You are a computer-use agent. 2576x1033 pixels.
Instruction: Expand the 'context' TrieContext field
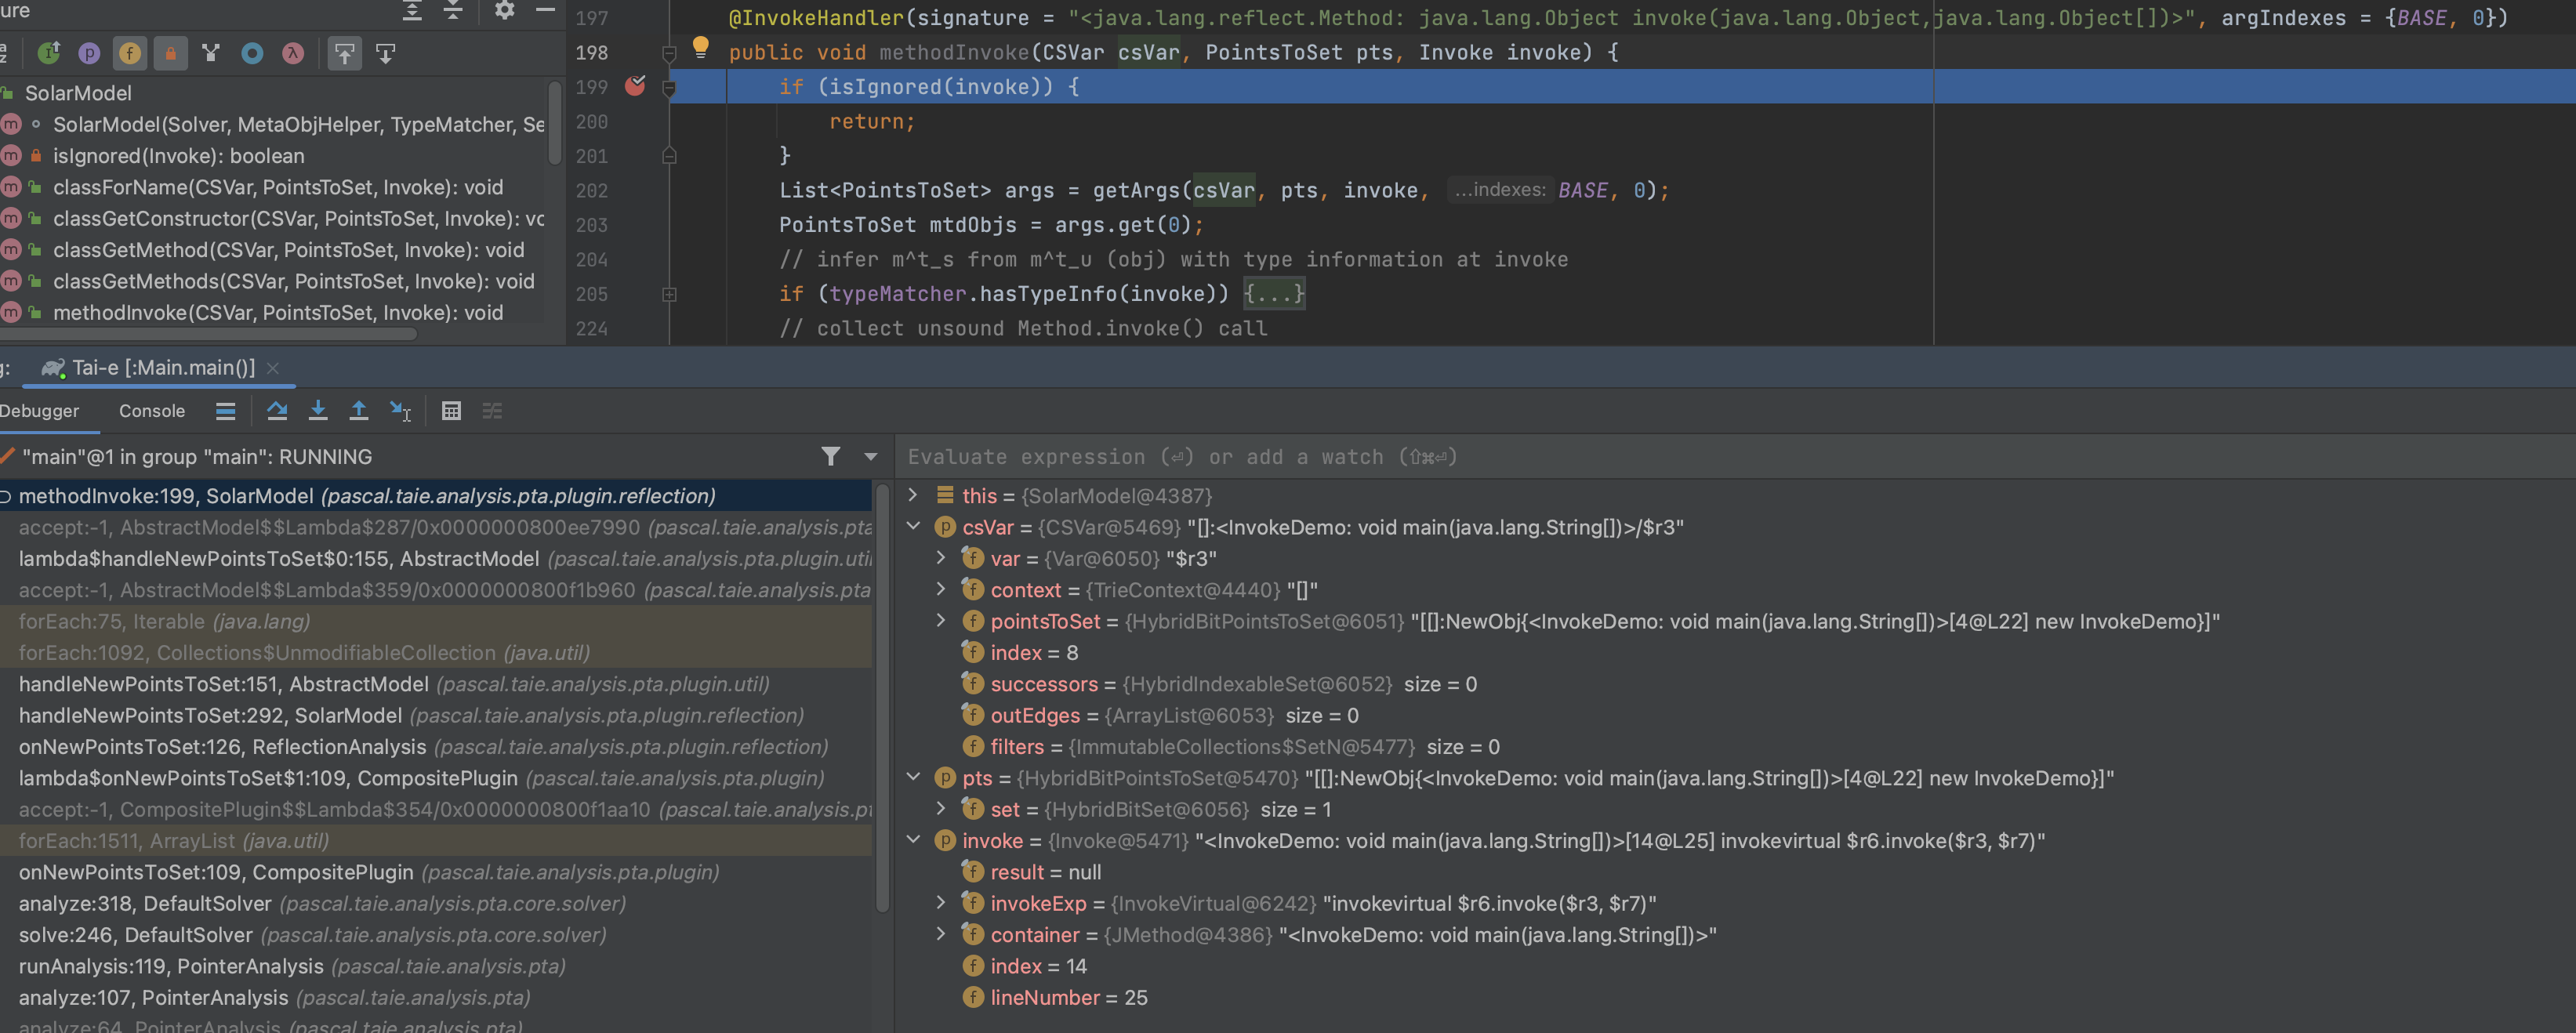tap(941, 589)
